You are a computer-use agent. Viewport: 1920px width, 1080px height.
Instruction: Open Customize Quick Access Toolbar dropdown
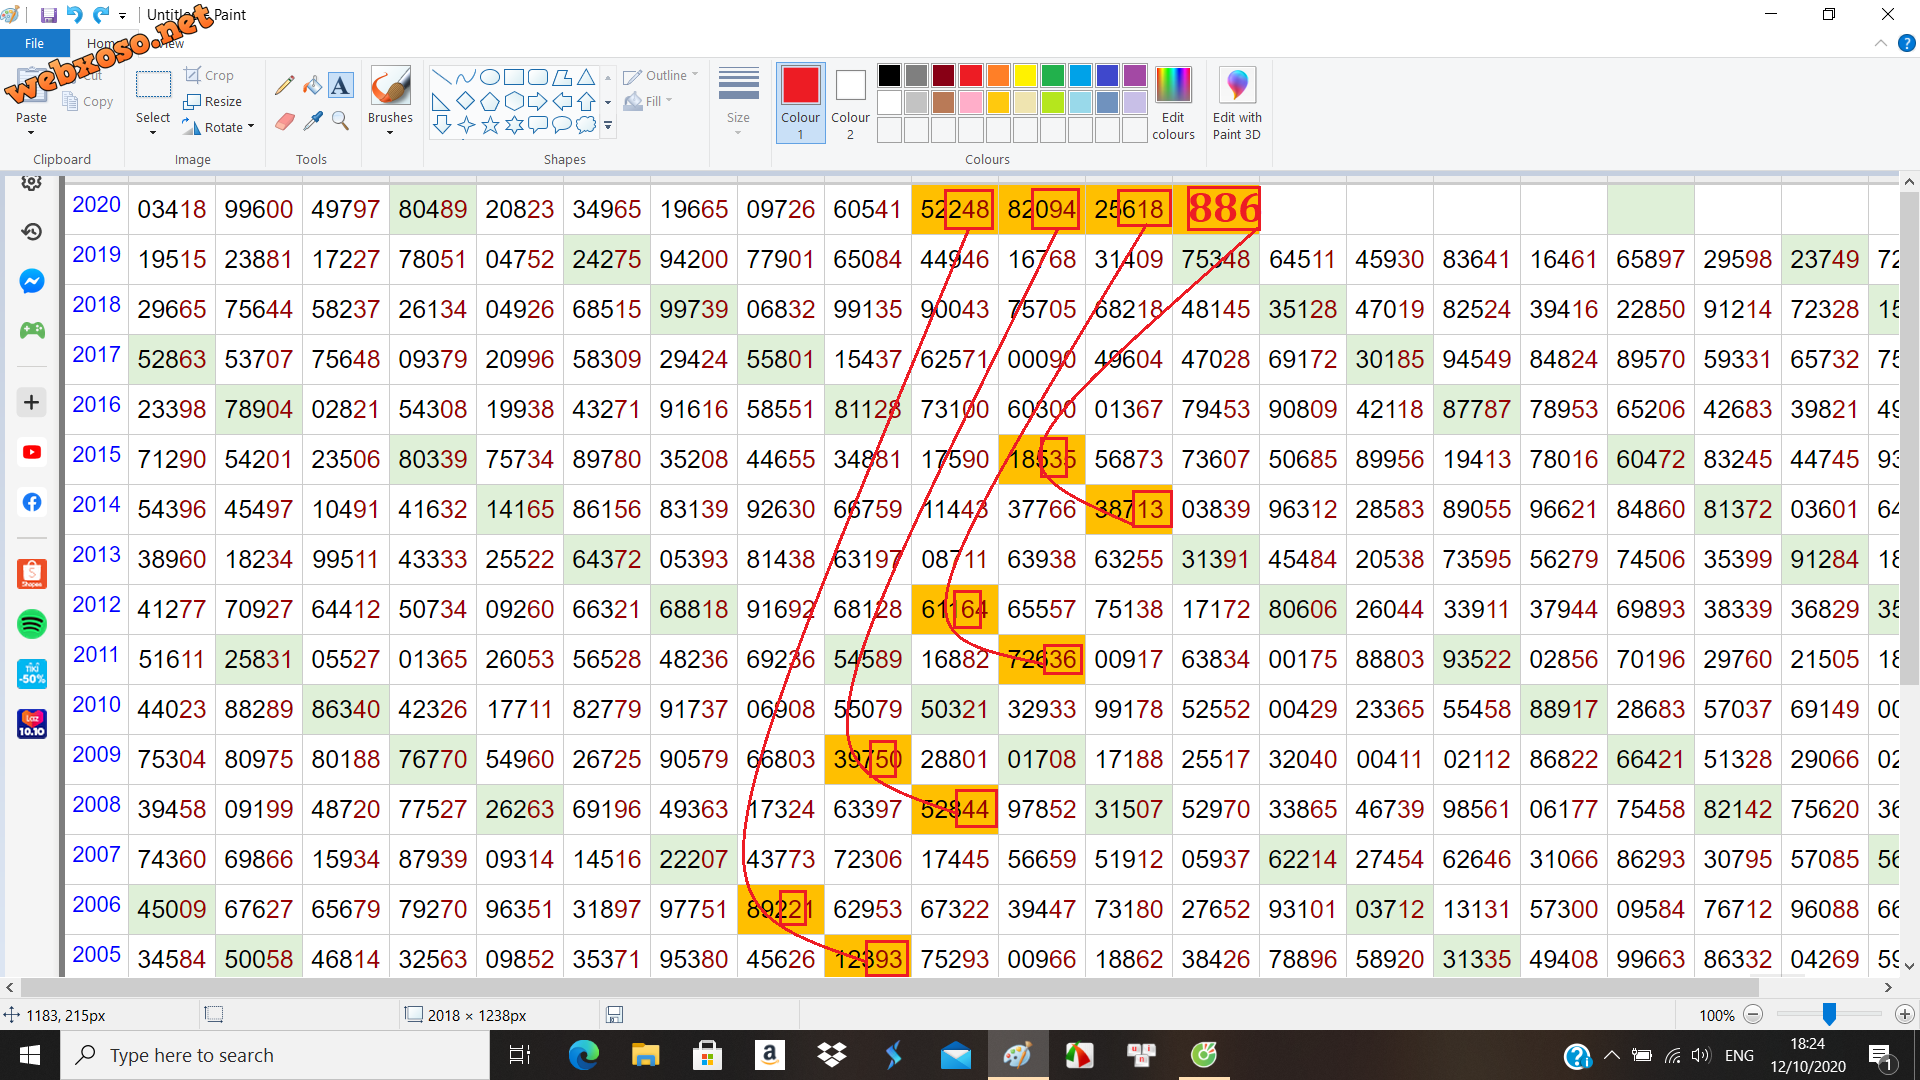click(x=122, y=15)
